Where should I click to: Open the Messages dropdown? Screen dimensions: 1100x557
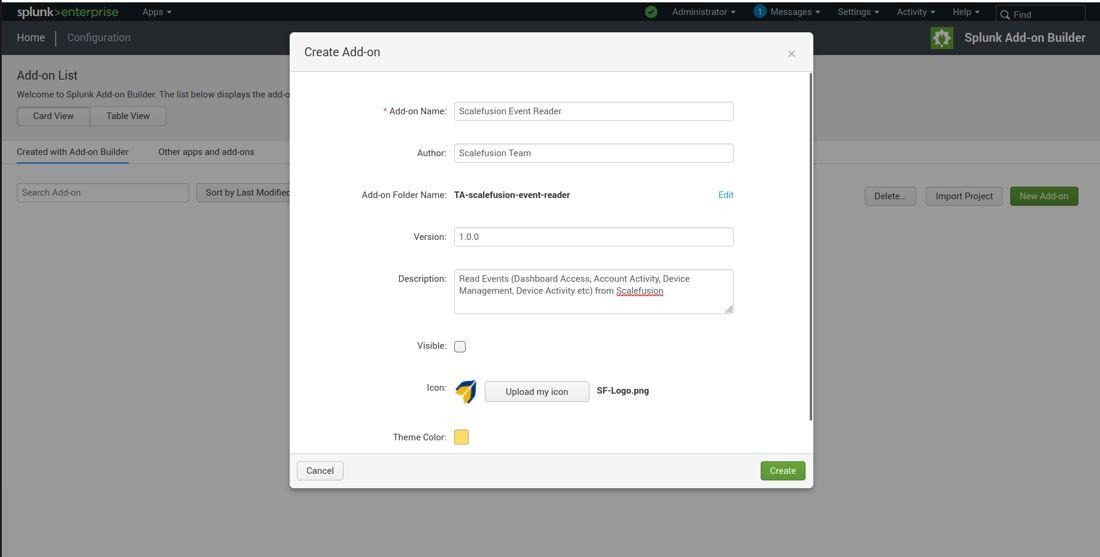pos(795,12)
